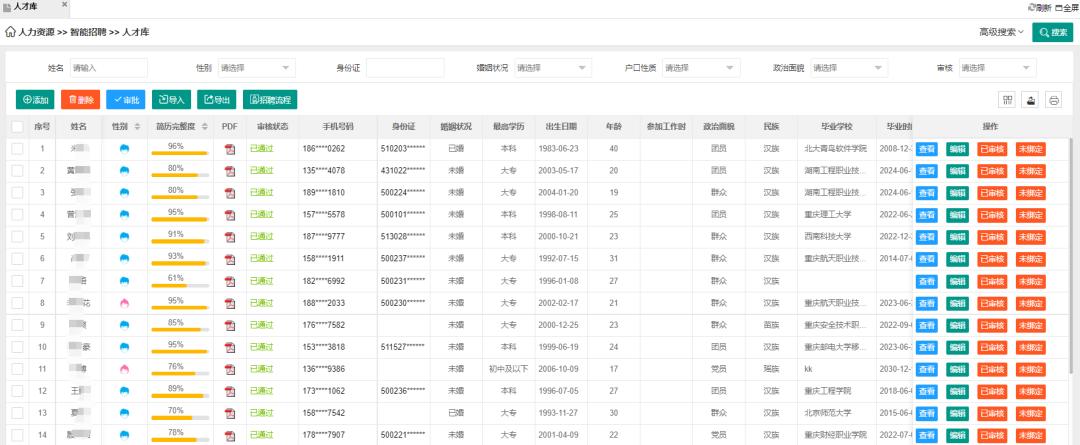Click the red 删除 delete button
The height and width of the screenshot is (445, 1080).
point(81,100)
